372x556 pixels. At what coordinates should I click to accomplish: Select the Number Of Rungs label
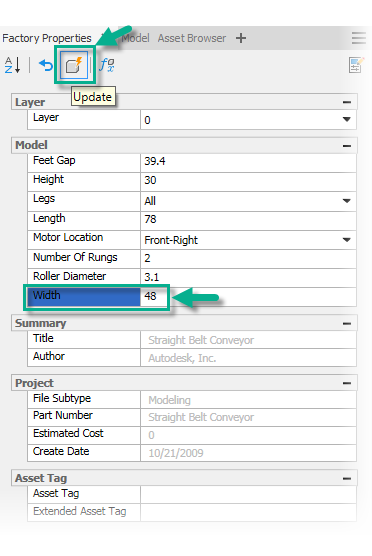click(x=84, y=258)
